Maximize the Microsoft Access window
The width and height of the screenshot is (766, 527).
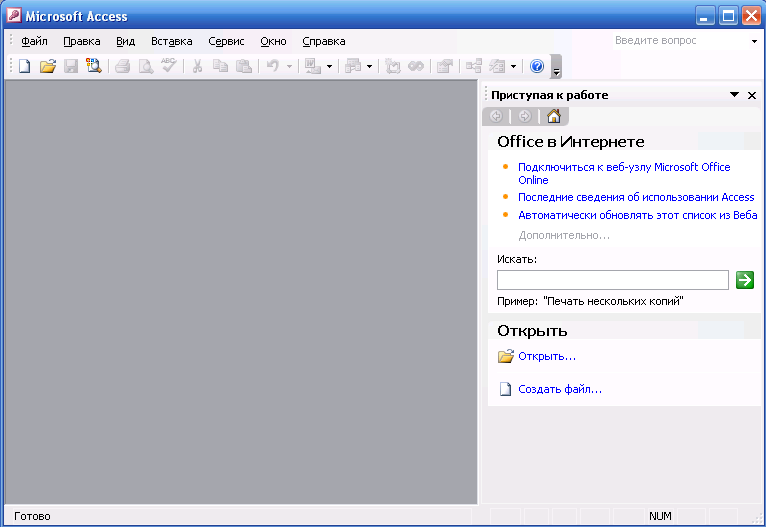click(x=728, y=16)
